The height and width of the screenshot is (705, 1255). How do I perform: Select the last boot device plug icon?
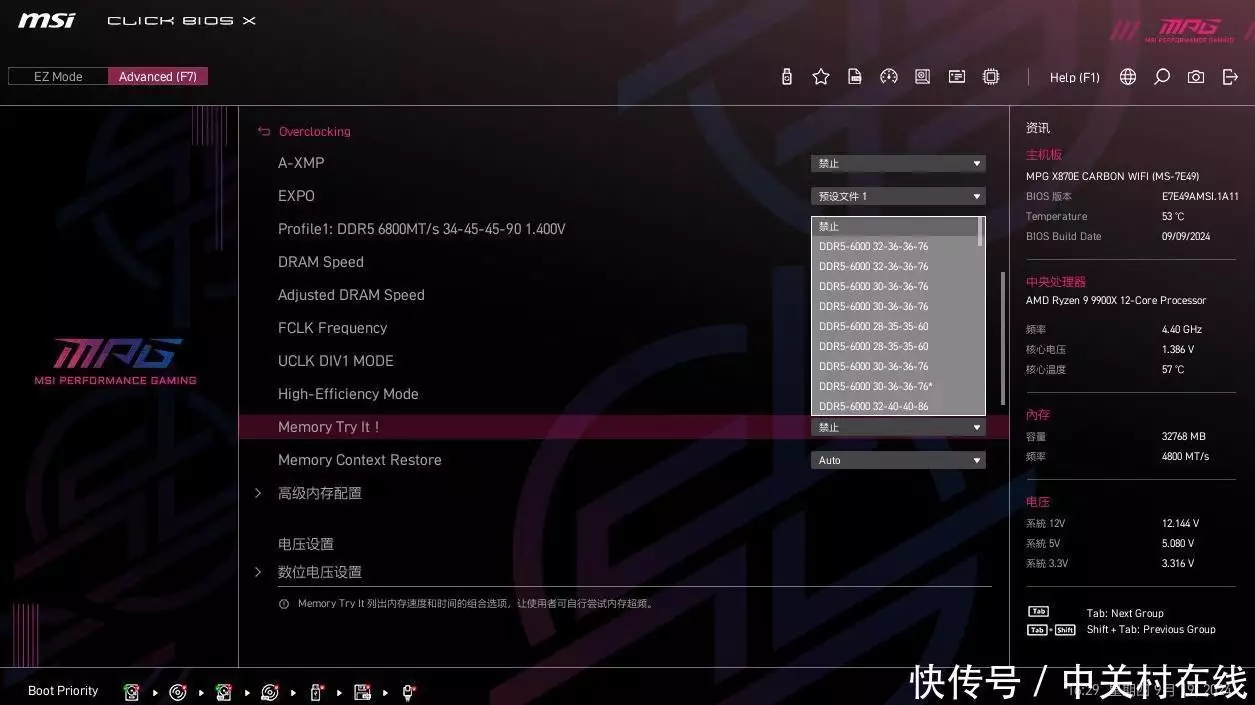point(408,692)
